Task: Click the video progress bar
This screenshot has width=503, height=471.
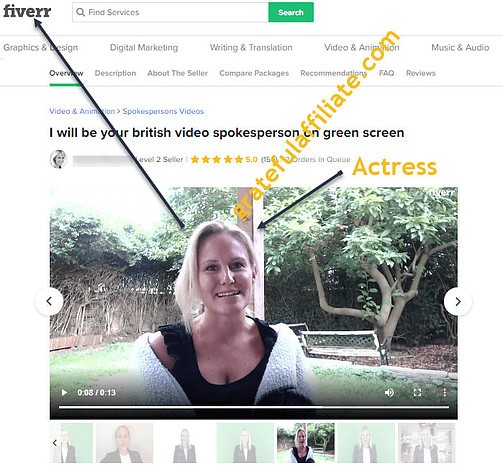Action: [254, 407]
